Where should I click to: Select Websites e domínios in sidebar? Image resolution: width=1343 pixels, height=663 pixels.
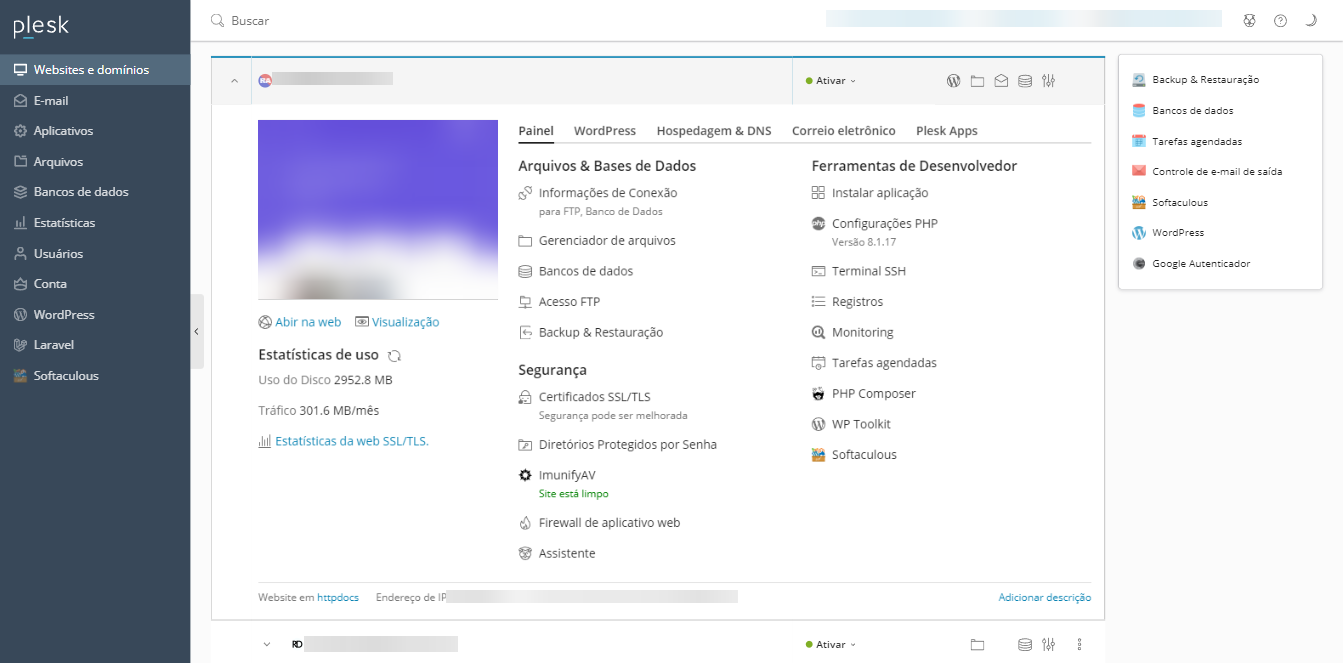click(x=95, y=70)
